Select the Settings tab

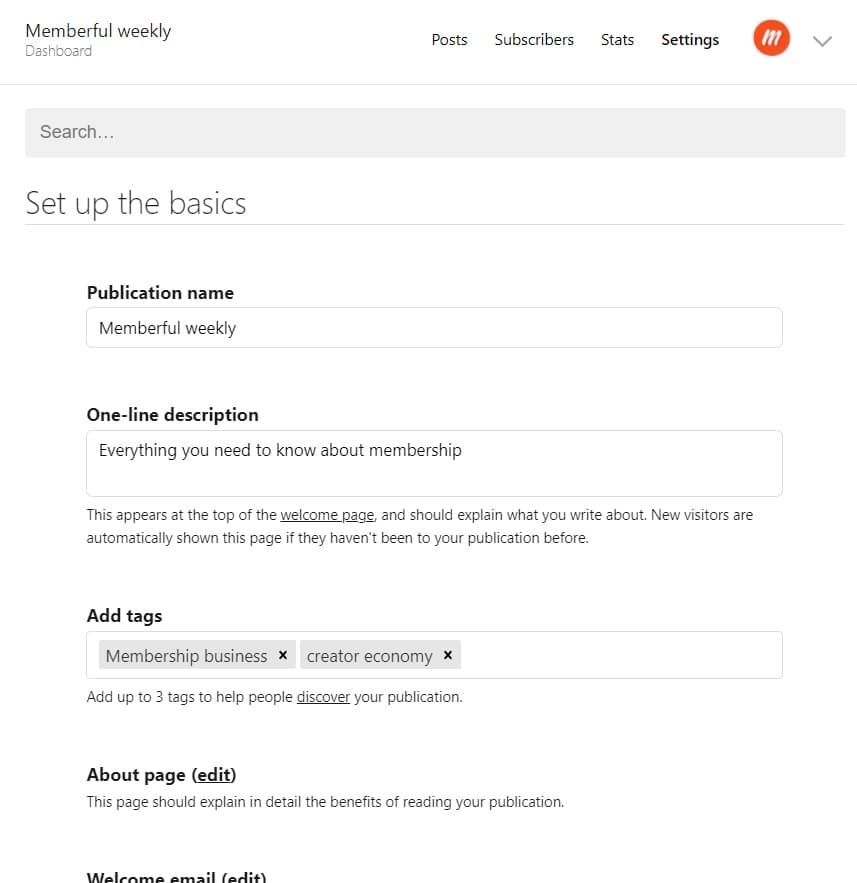click(690, 40)
